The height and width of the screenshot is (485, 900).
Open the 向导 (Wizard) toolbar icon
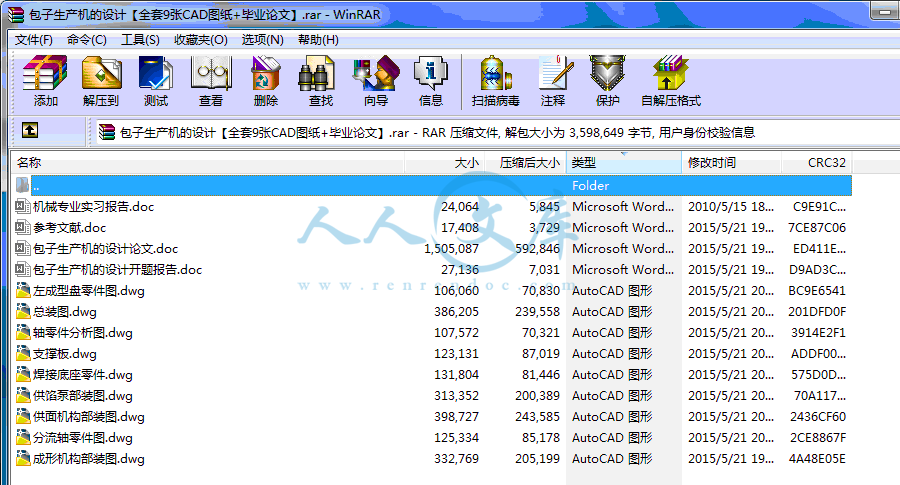(376, 73)
